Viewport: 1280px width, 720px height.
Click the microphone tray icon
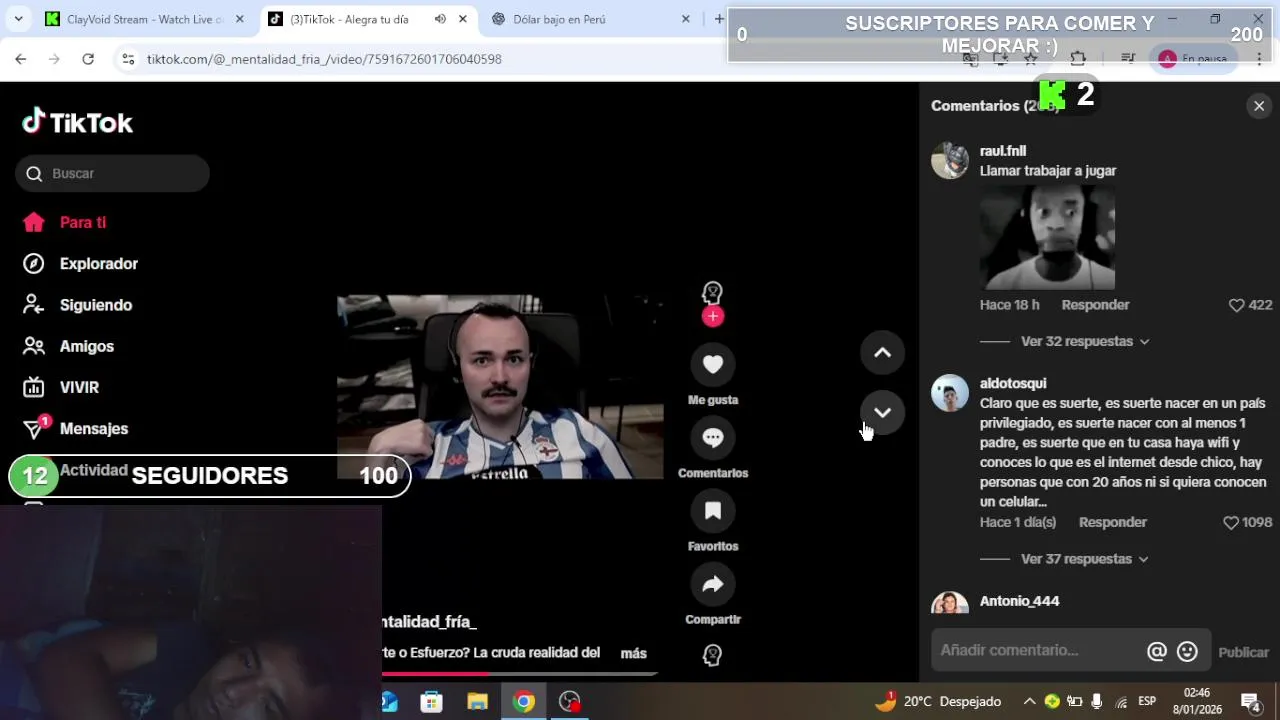click(x=1097, y=701)
